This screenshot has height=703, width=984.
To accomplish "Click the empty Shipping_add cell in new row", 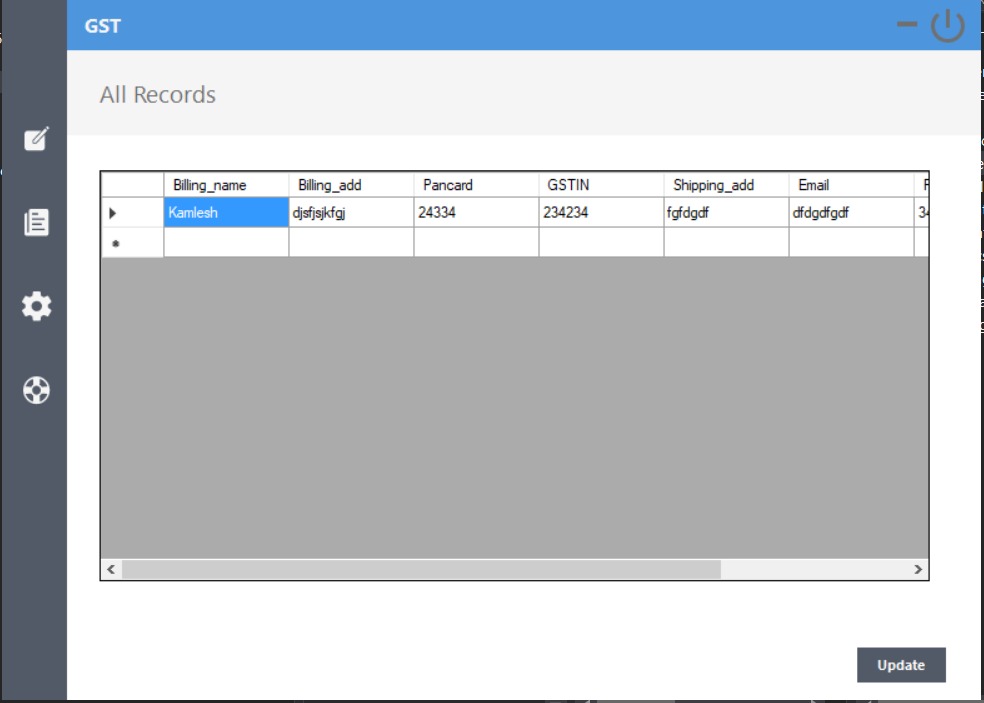I will (x=726, y=242).
